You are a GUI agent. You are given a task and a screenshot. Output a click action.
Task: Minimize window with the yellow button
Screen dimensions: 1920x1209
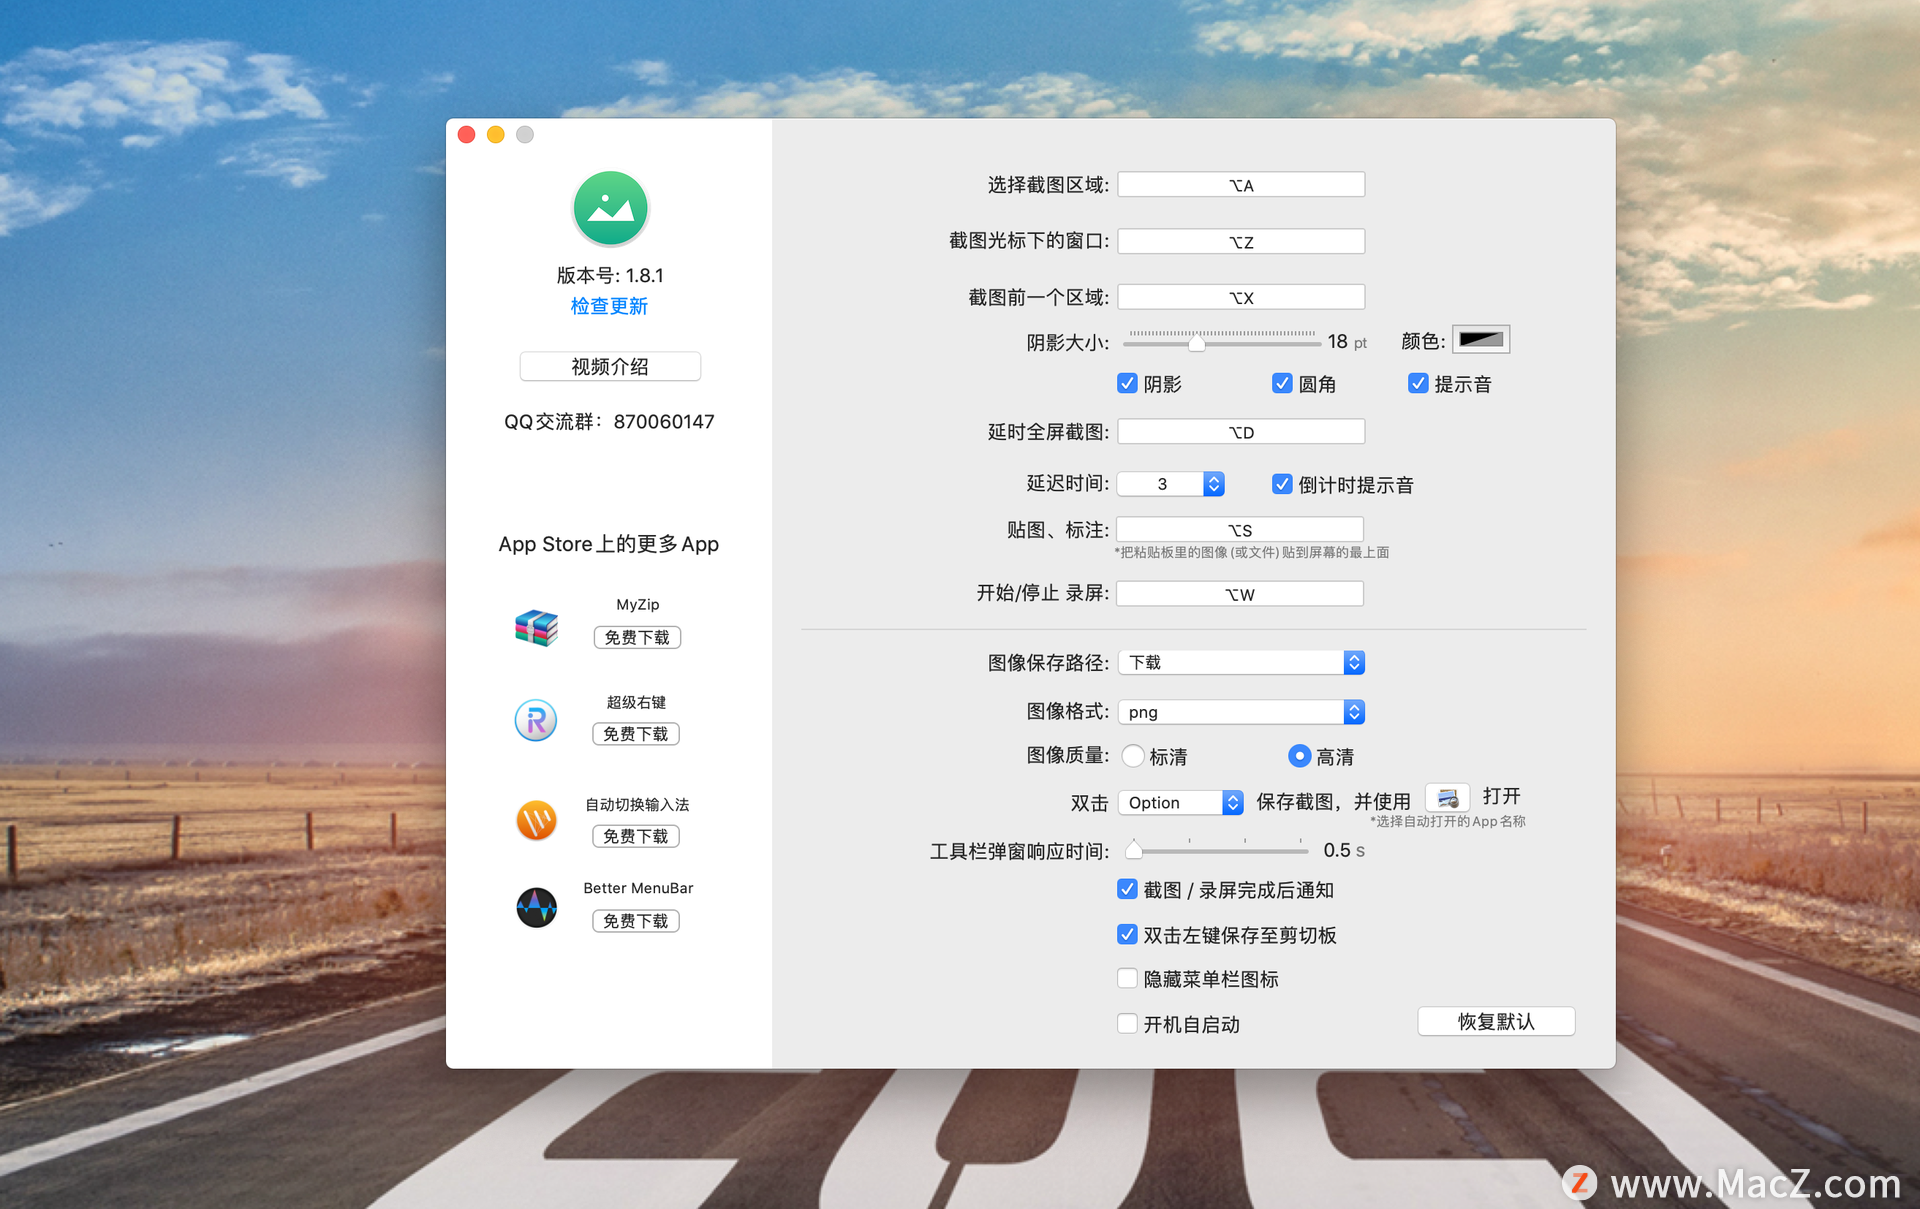(495, 135)
